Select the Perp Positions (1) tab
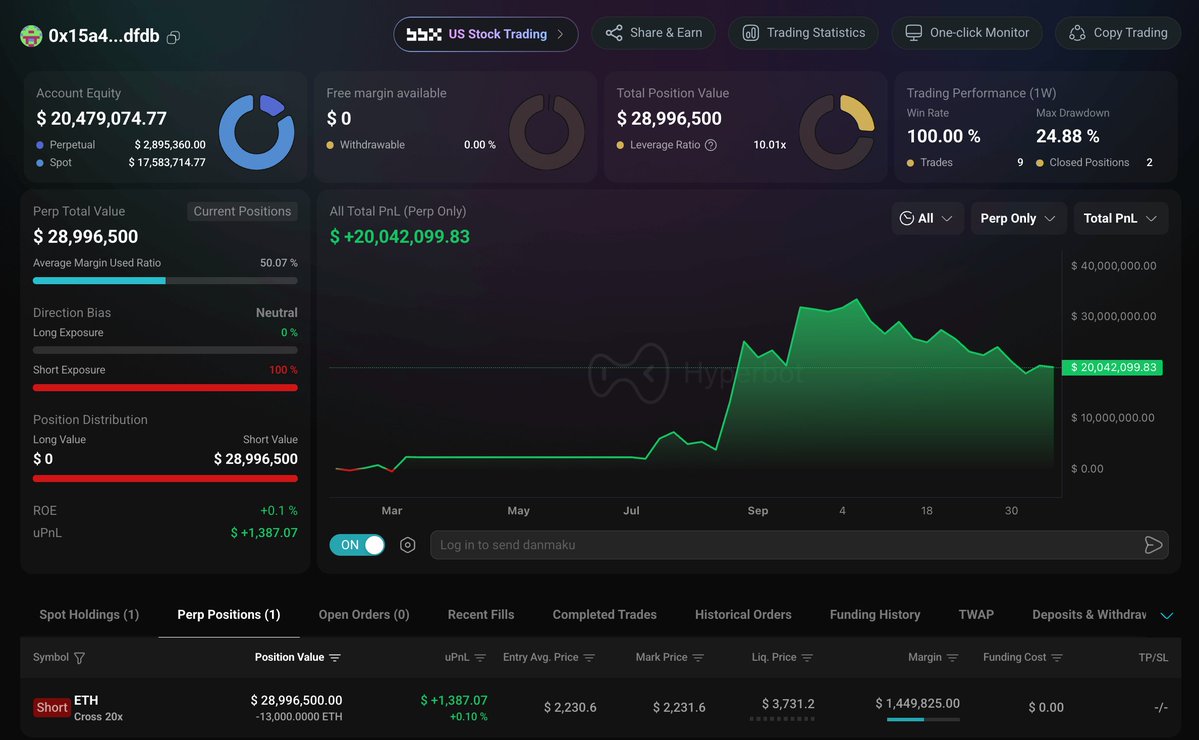The image size is (1199, 740). 229,615
